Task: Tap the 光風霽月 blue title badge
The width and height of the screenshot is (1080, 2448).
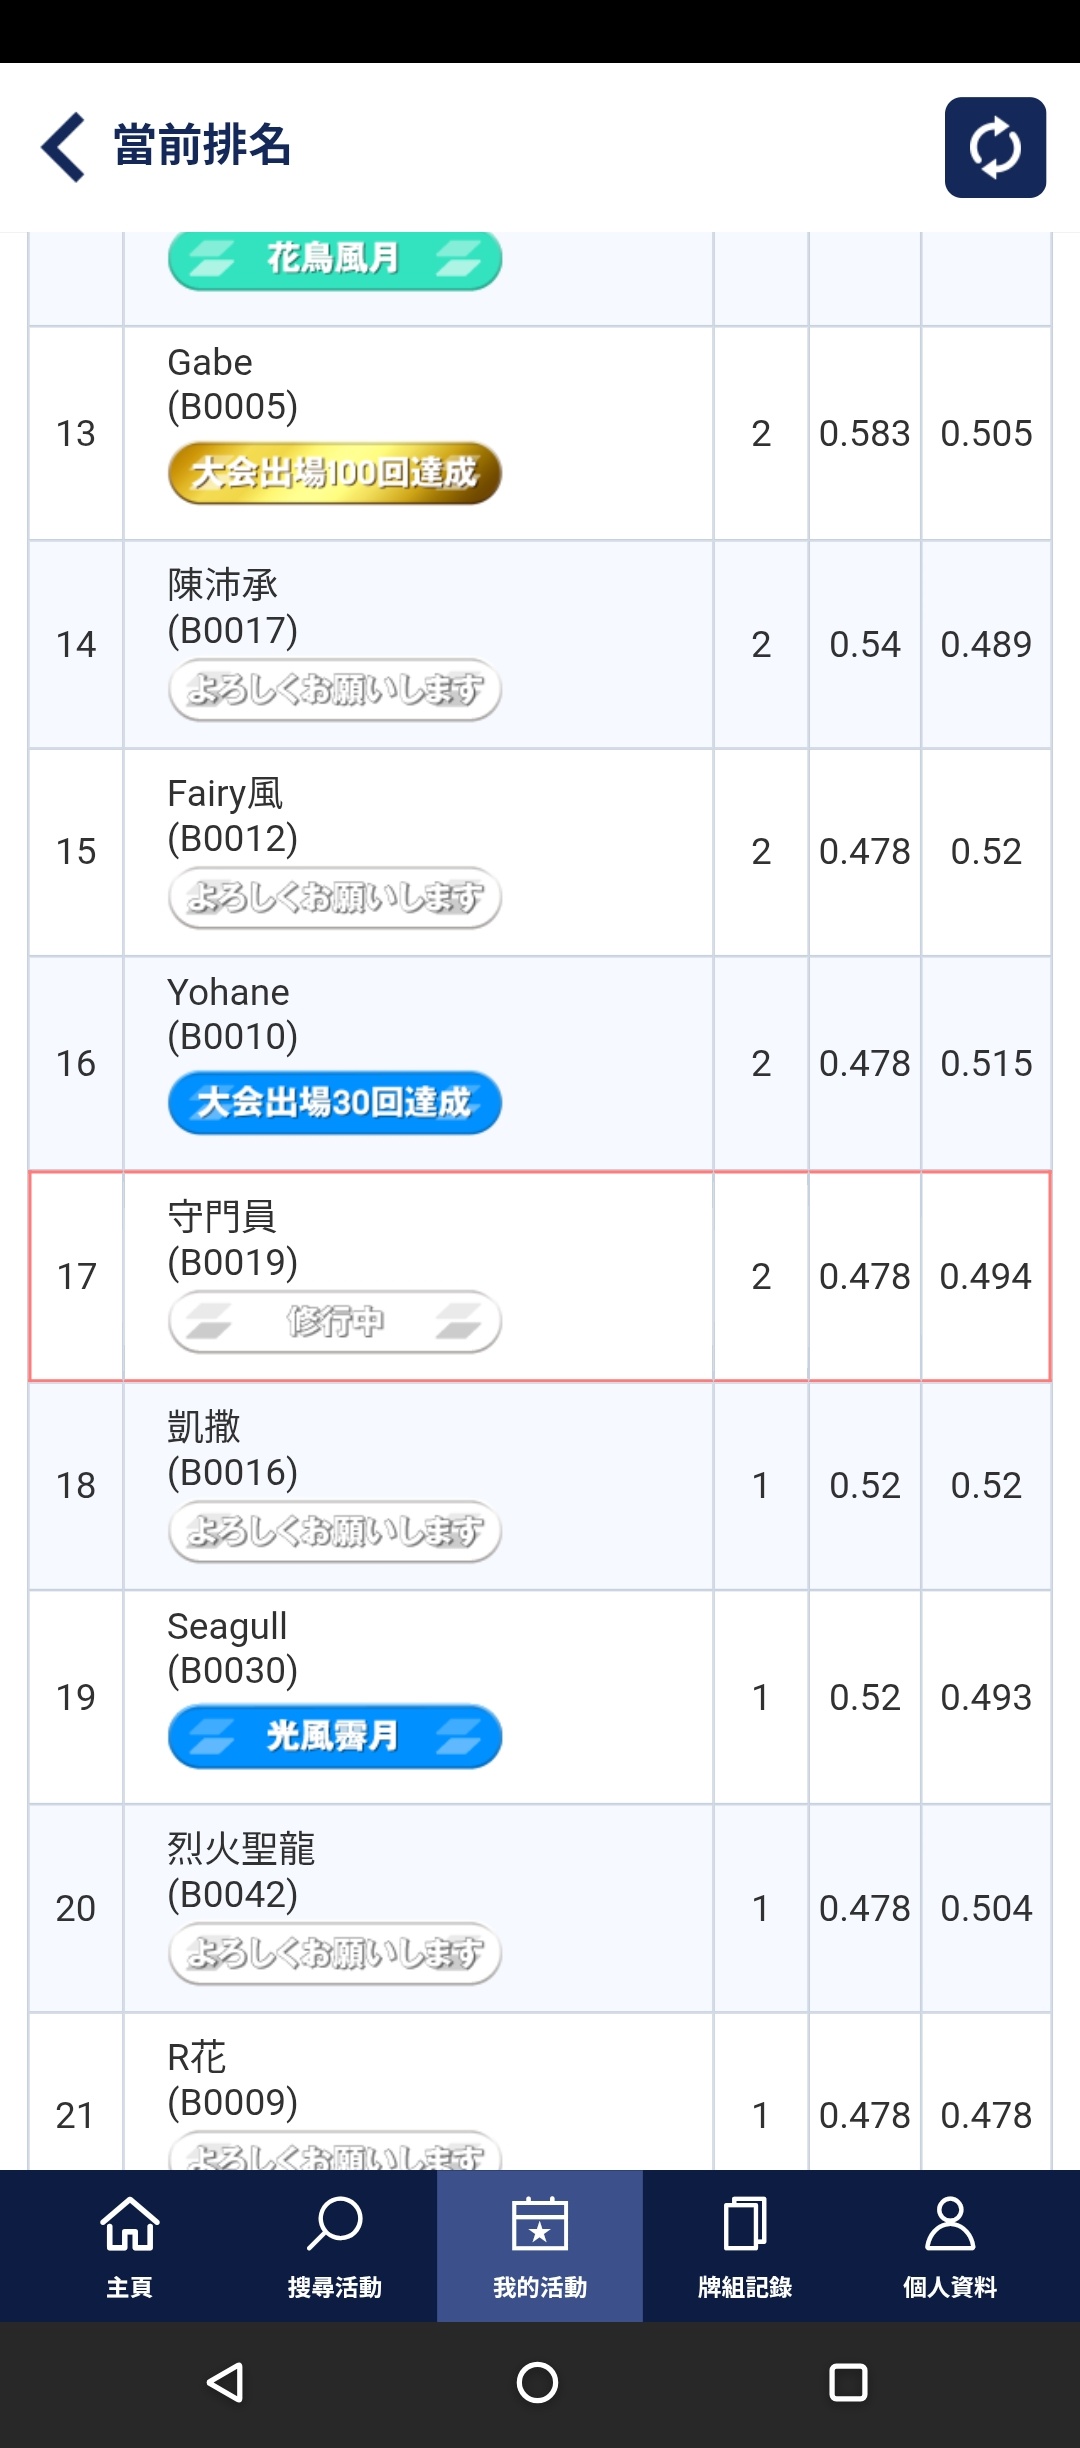Action: click(334, 1737)
